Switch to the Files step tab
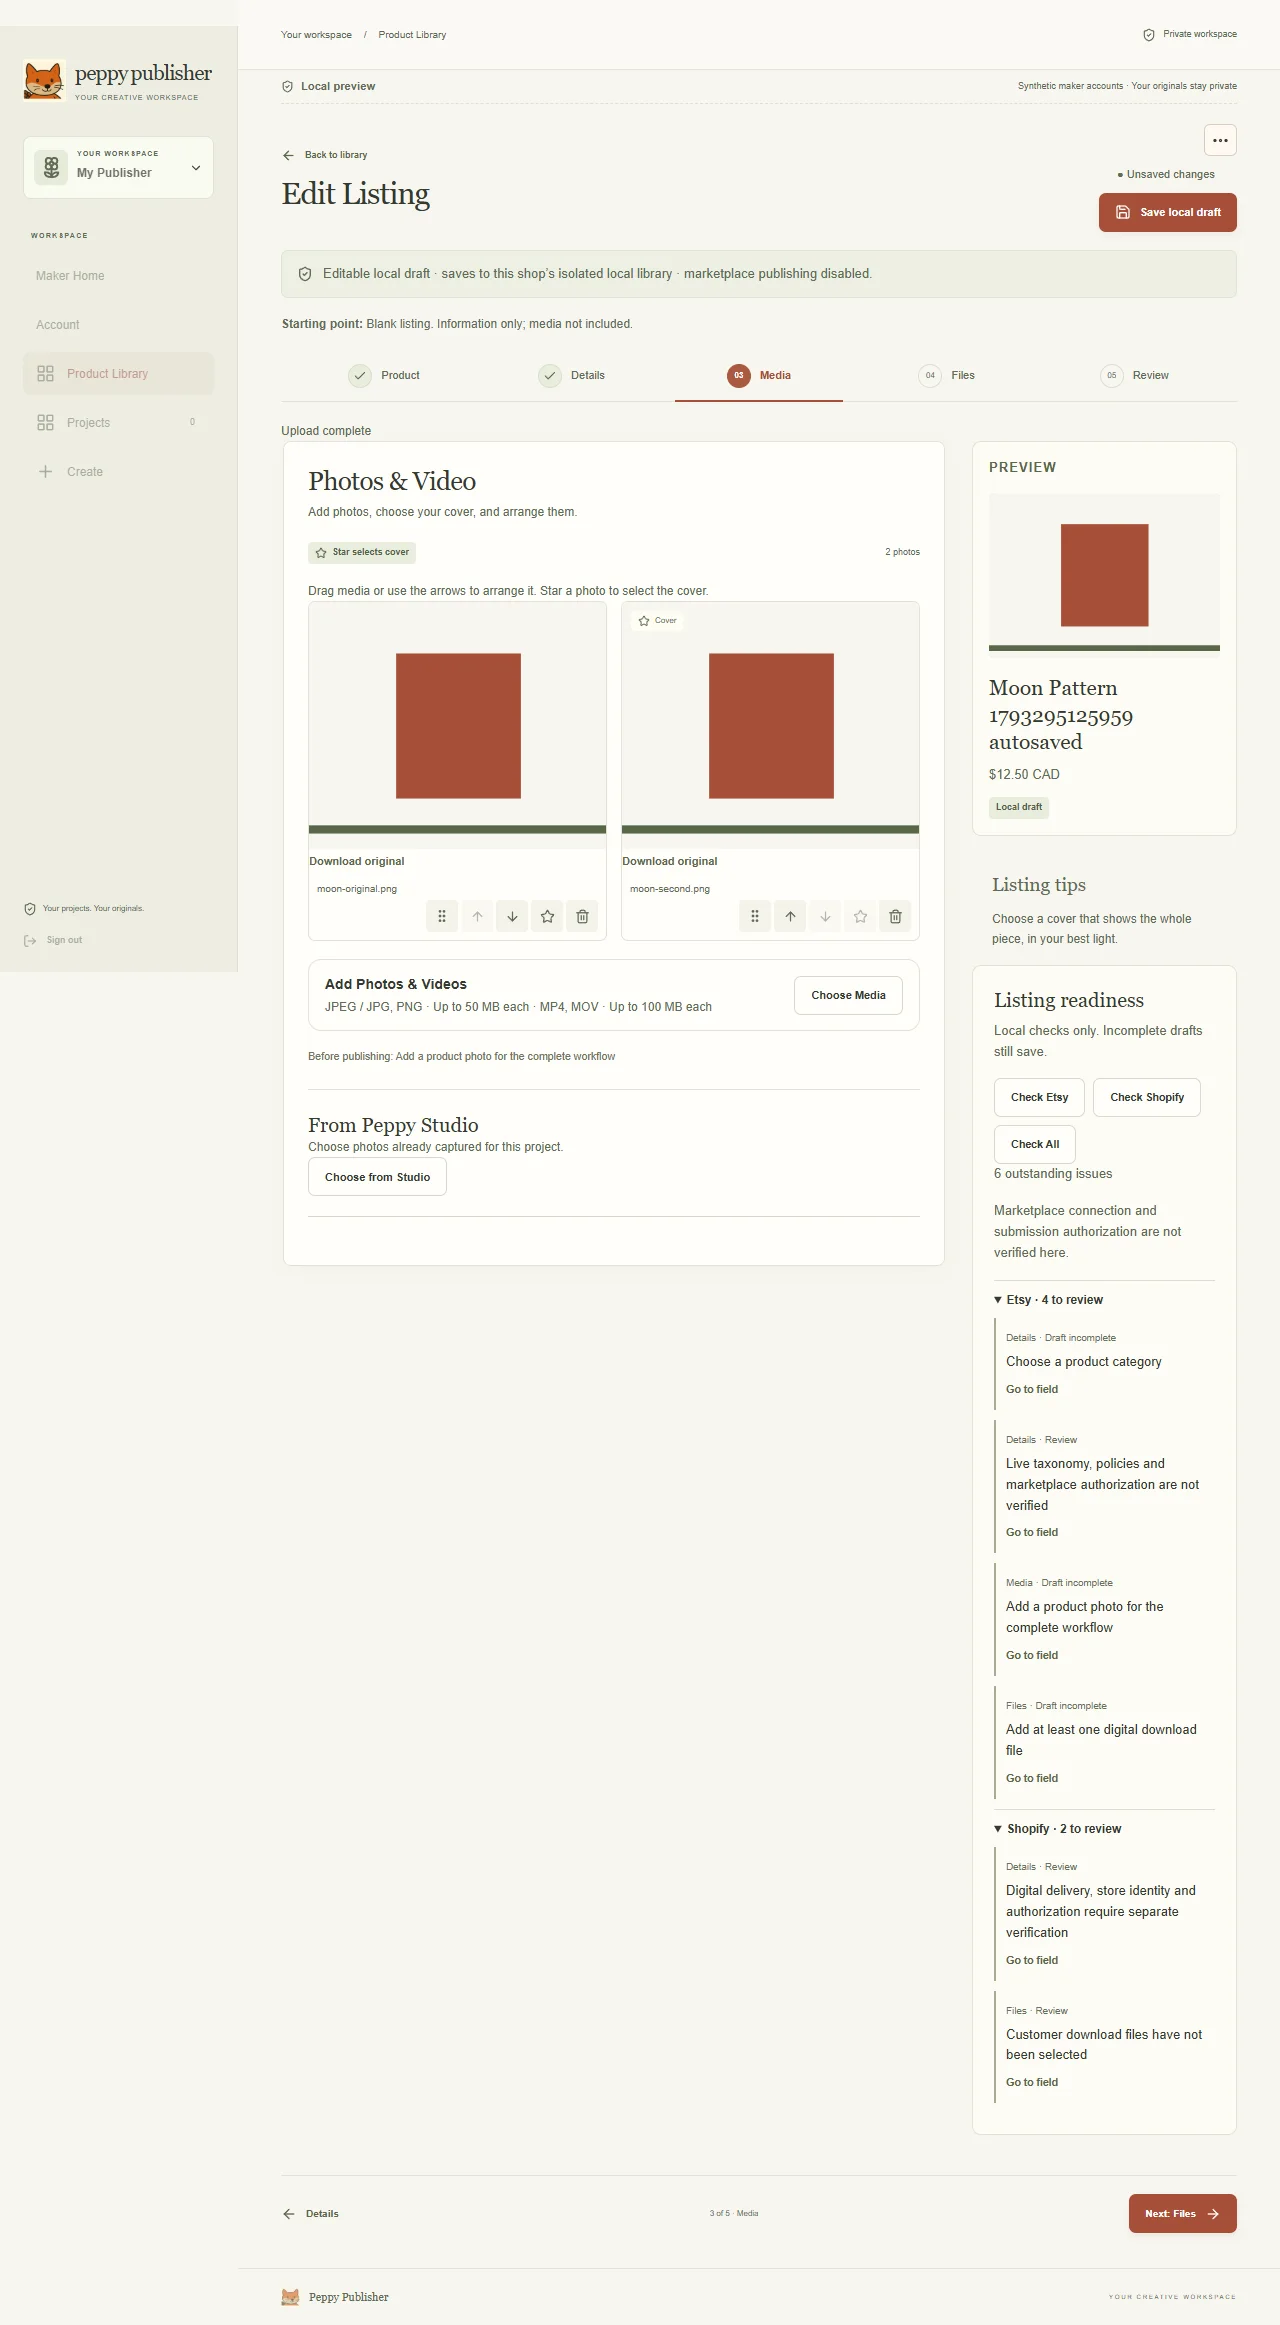The width and height of the screenshot is (1280, 2325). [946, 376]
